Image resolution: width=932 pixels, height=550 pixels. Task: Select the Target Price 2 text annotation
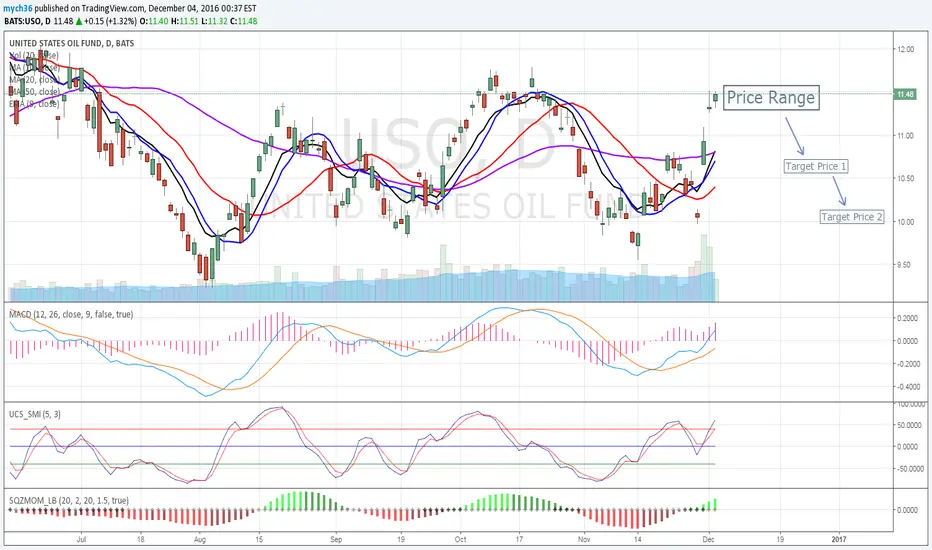(x=852, y=217)
